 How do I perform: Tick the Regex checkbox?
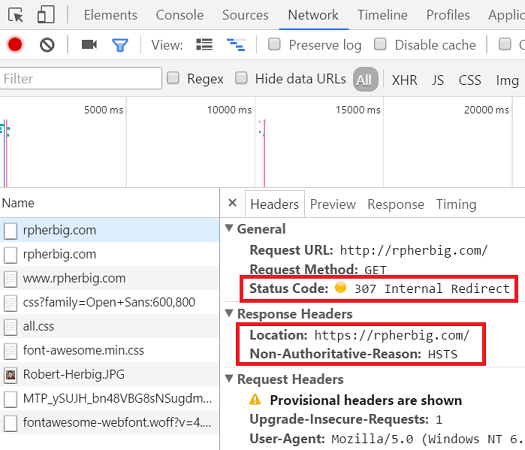(173, 78)
